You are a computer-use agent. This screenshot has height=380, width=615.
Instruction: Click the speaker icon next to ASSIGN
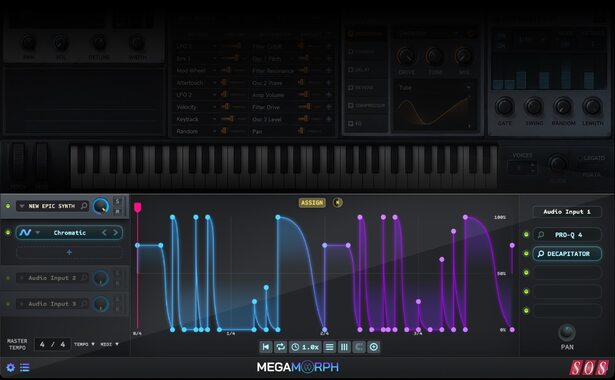point(337,202)
